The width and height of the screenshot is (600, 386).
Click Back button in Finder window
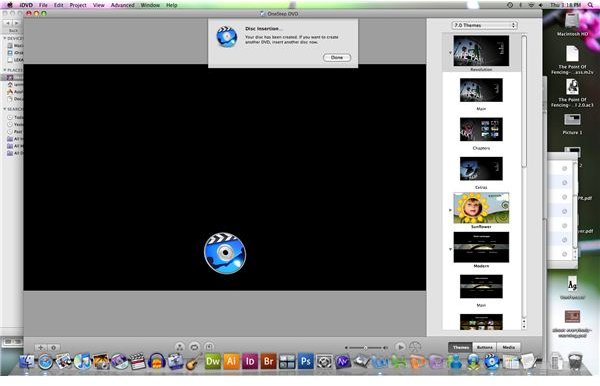pos(8,23)
